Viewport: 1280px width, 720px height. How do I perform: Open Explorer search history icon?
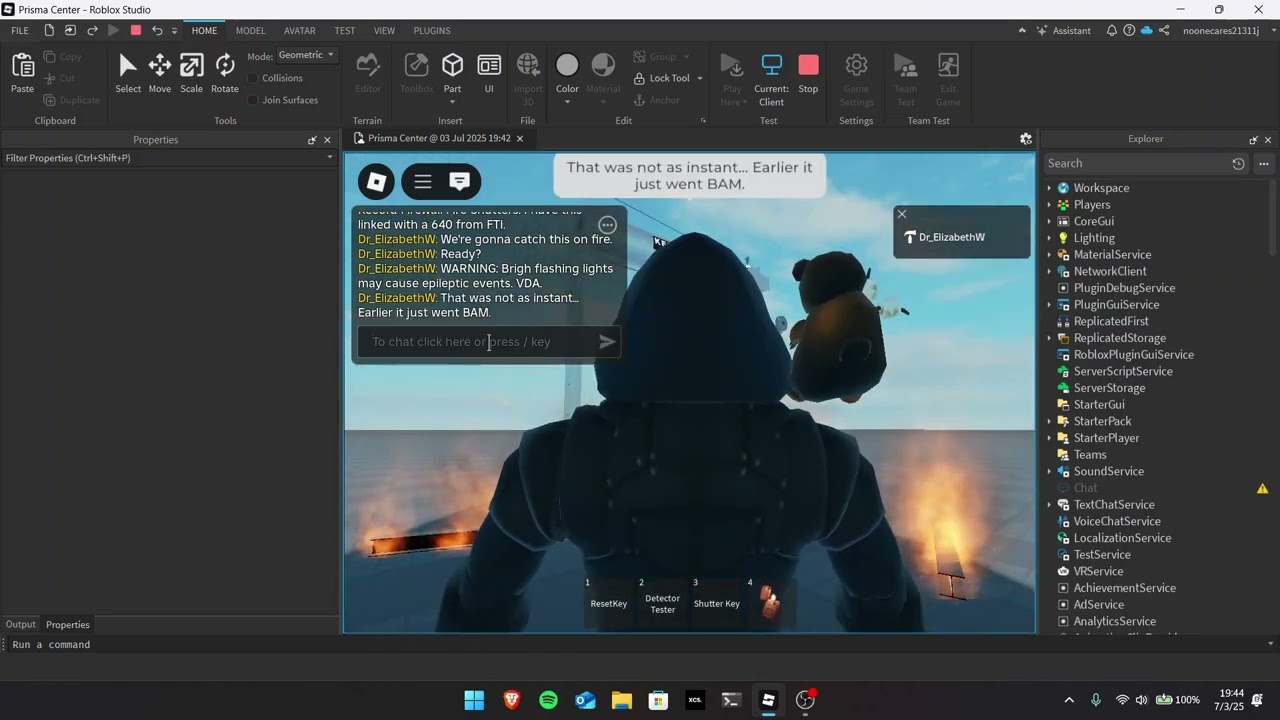[x=1238, y=163]
